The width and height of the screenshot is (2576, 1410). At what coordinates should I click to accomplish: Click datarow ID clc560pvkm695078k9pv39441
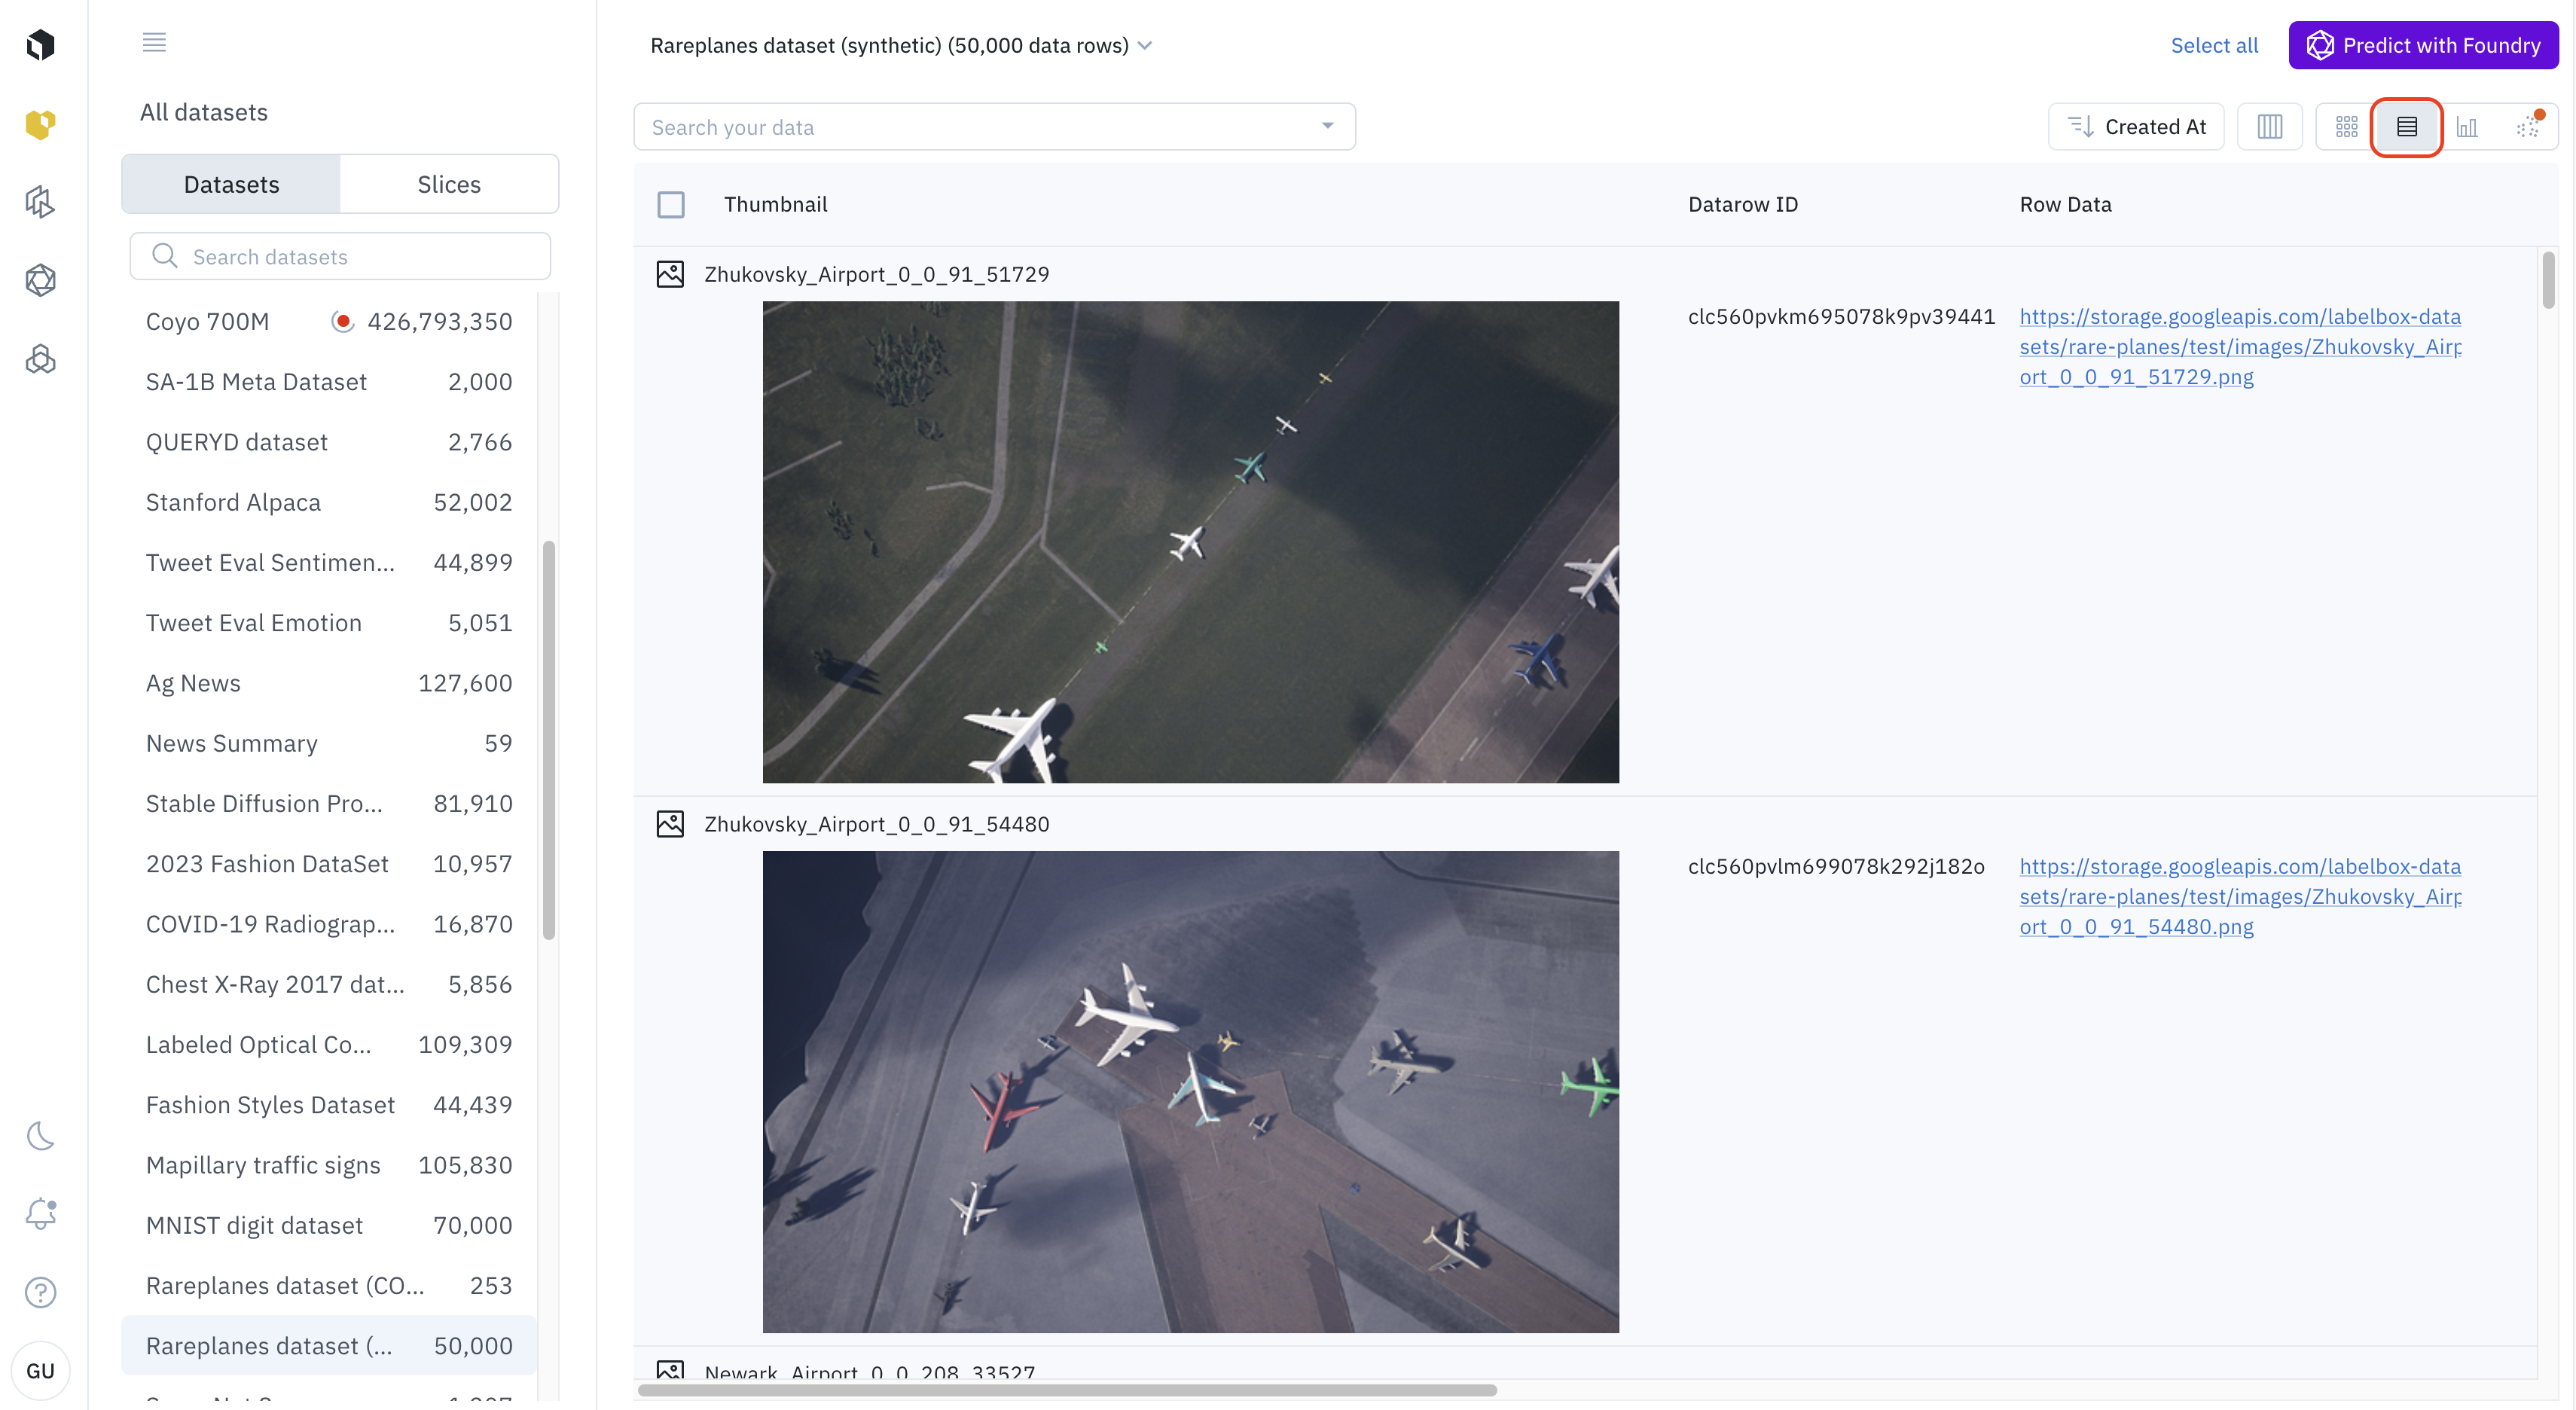tap(1841, 317)
